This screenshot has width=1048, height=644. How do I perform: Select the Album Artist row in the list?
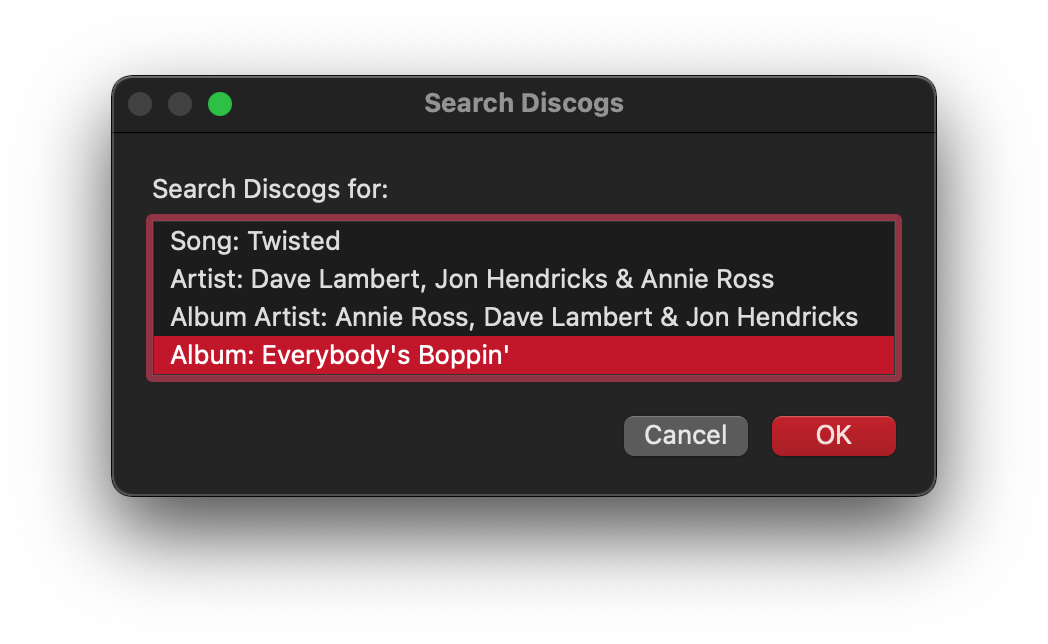(514, 317)
